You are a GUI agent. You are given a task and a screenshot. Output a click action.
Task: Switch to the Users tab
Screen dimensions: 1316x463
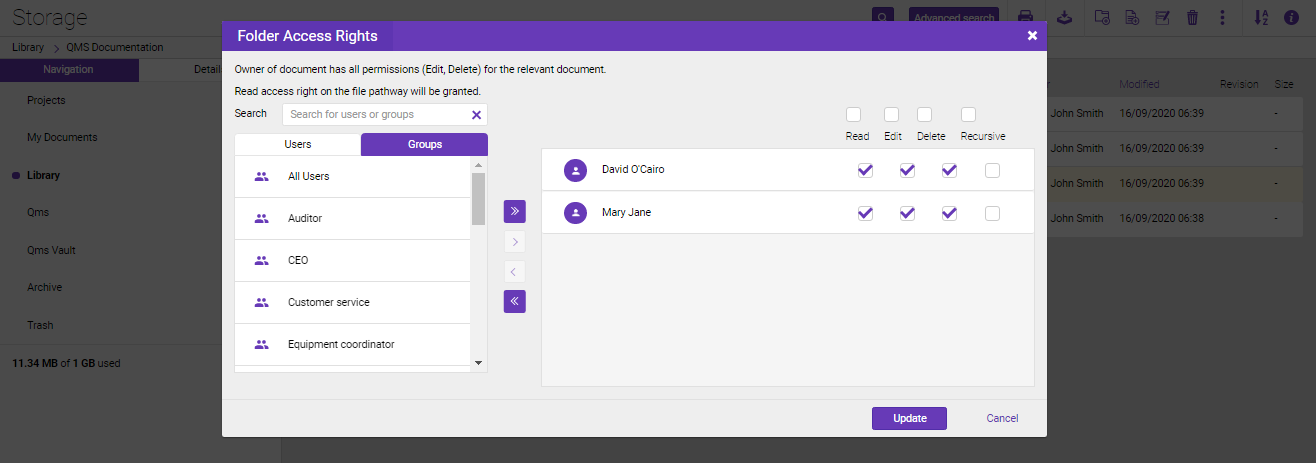click(x=297, y=144)
